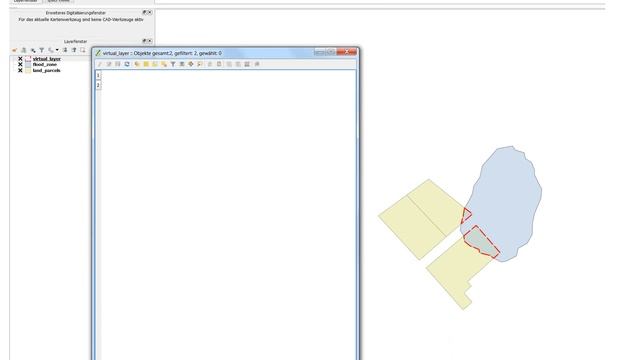Deselect all features in attribute table
The image size is (640, 360).
pos(164,64)
